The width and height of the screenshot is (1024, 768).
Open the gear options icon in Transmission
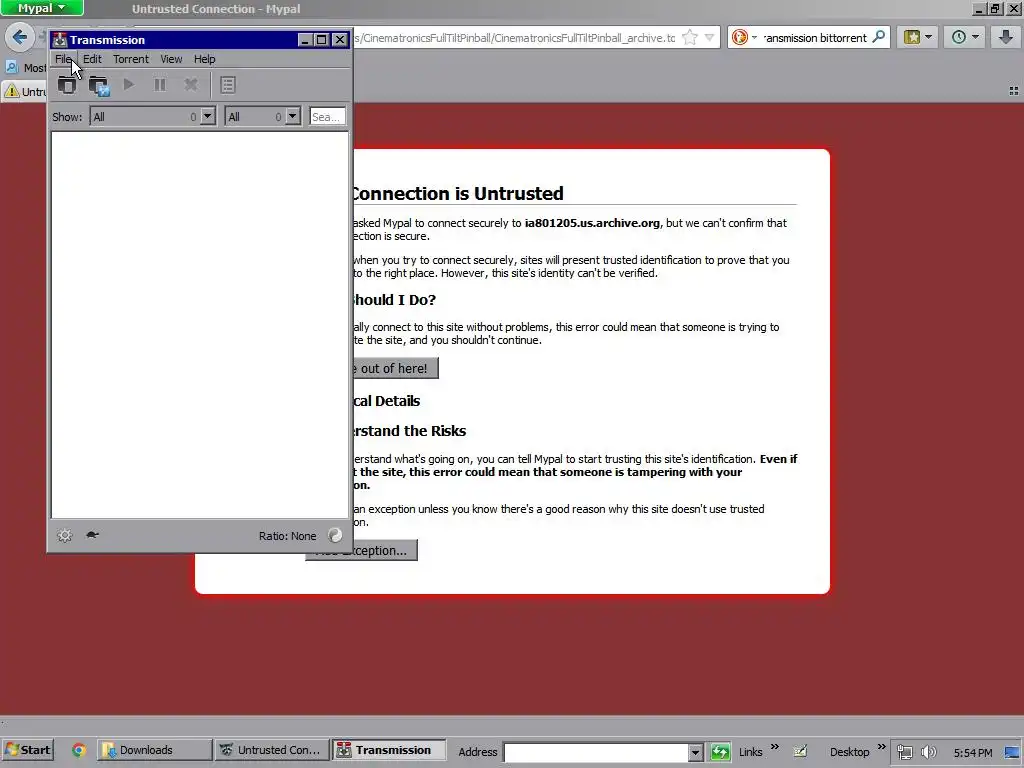64,536
